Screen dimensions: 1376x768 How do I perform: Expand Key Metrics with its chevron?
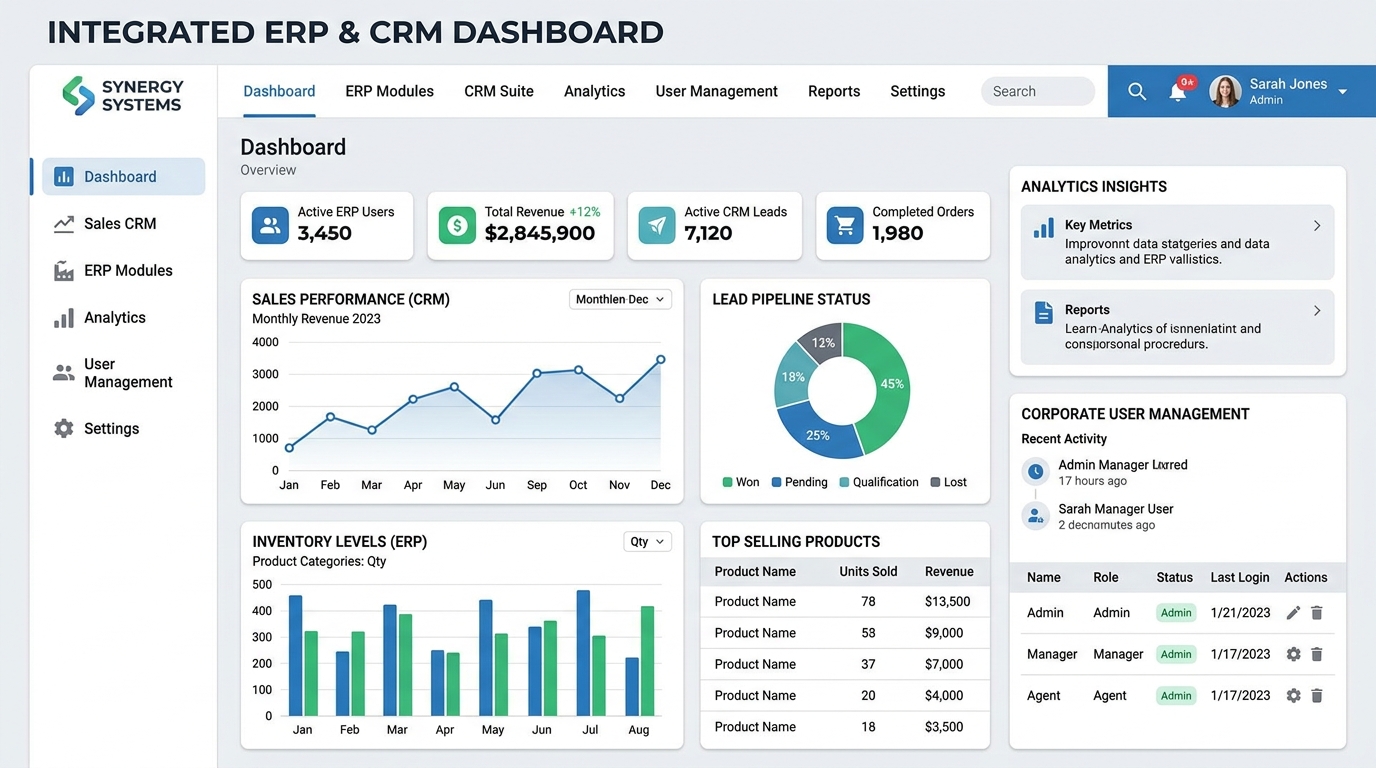point(1317,226)
